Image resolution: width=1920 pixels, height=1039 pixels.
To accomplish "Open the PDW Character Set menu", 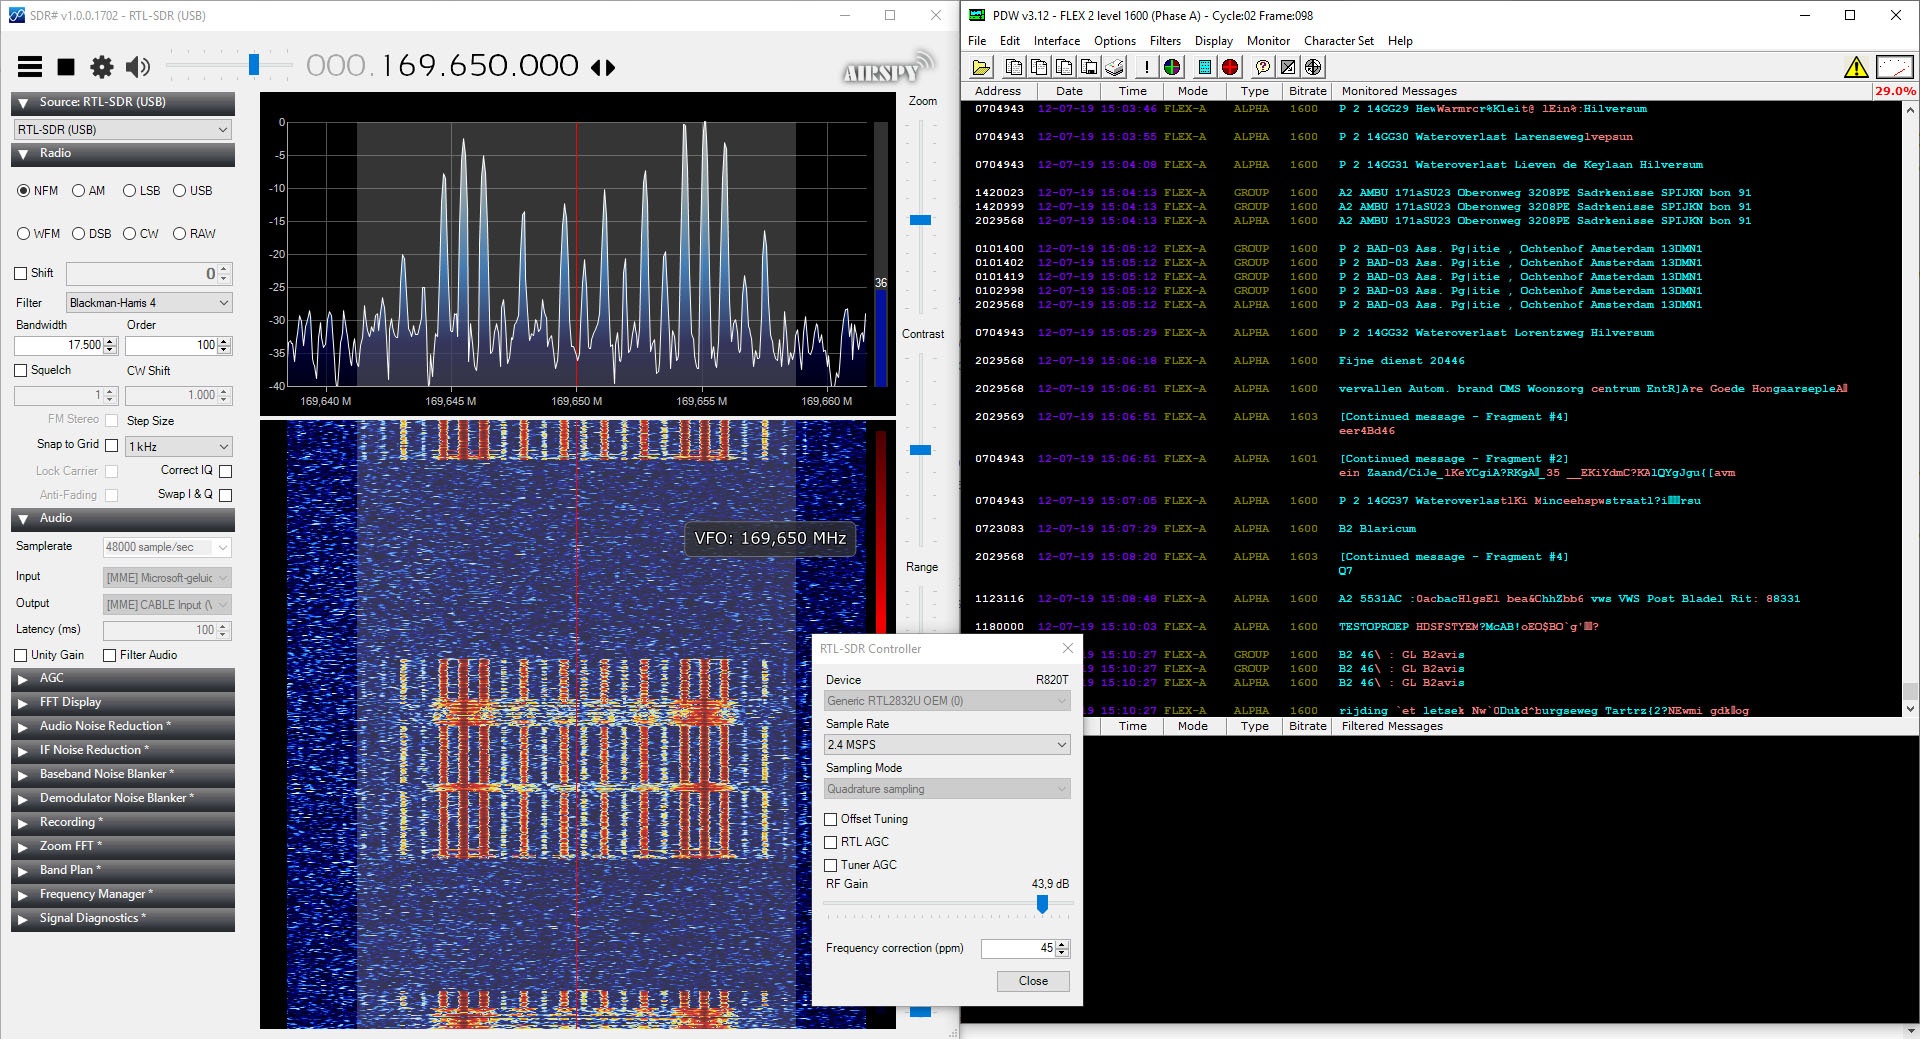I will click(1339, 41).
